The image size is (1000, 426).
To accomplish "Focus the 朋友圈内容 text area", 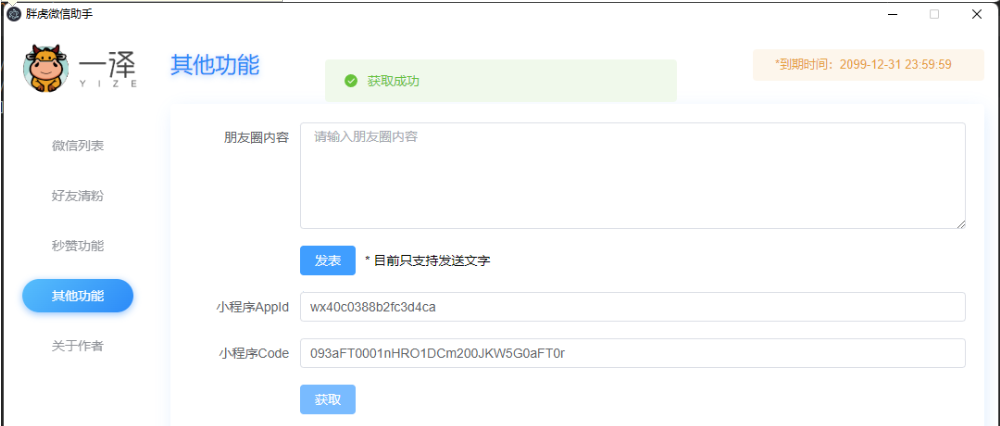I will 632,176.
